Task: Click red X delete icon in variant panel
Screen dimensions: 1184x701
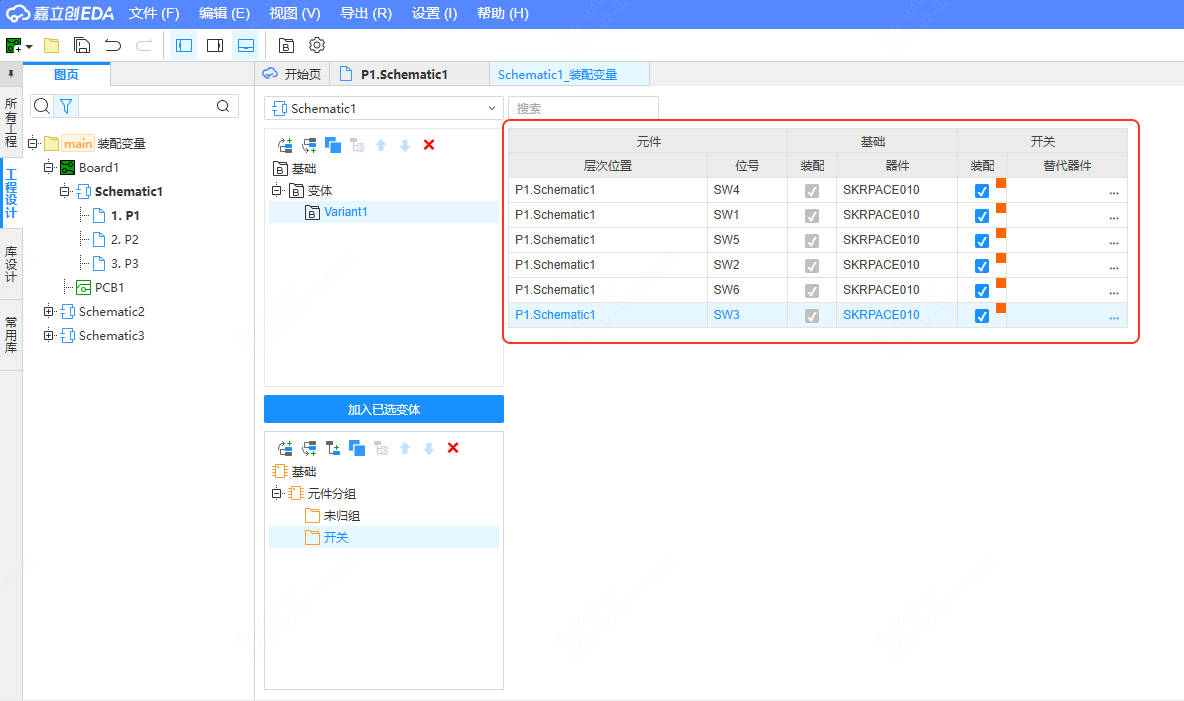Action: click(x=429, y=145)
